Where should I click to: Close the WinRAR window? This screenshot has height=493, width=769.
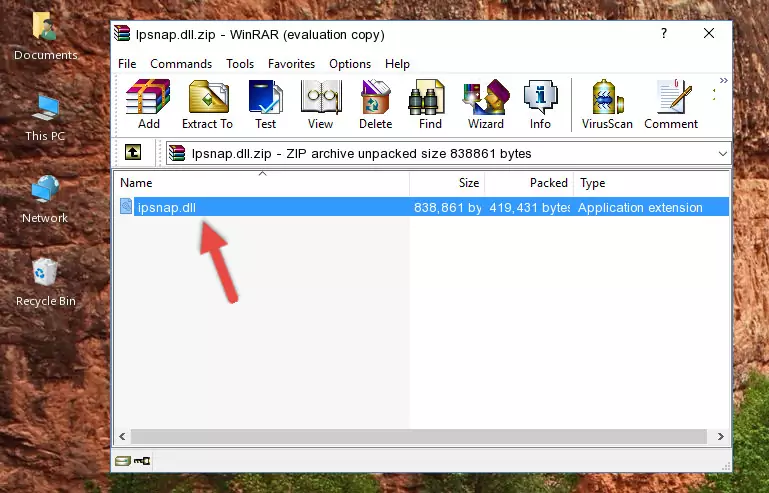pyautogui.click(x=709, y=33)
